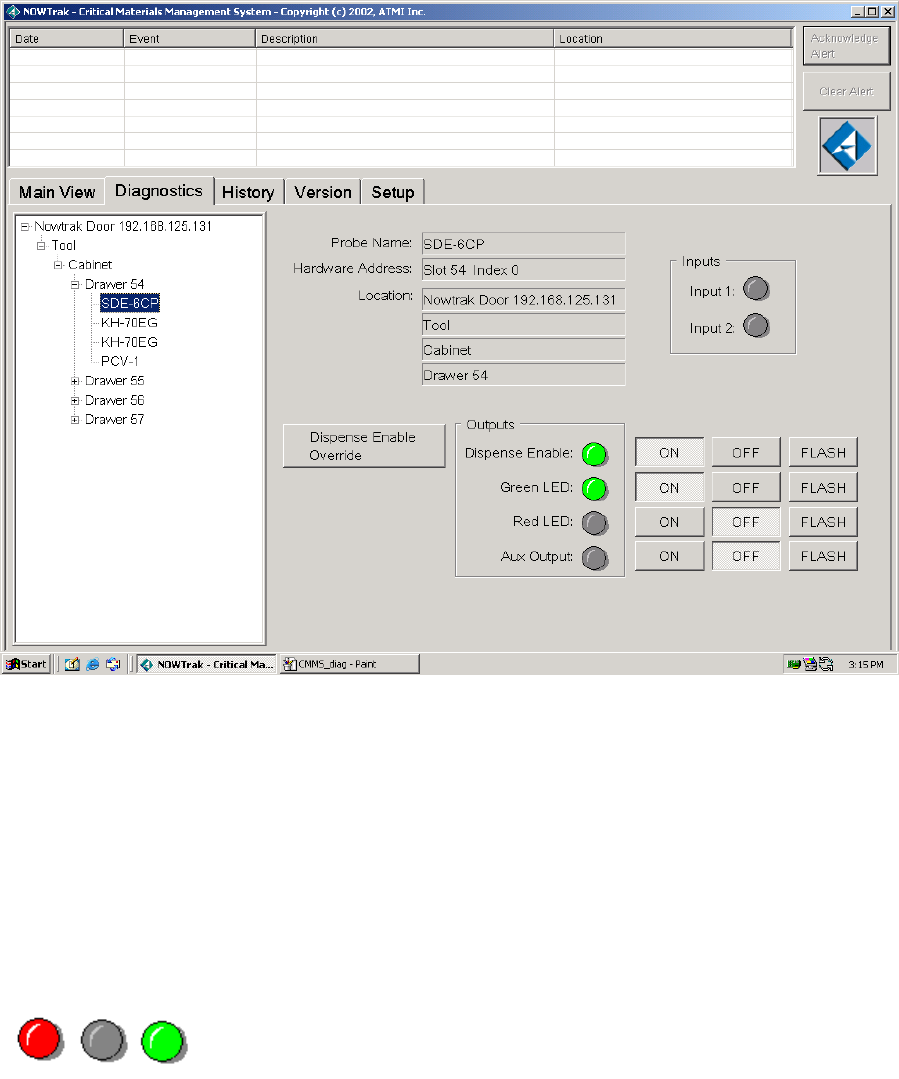Collapse the Cabinet tree node
The width and height of the screenshot is (899, 1079).
(59, 264)
